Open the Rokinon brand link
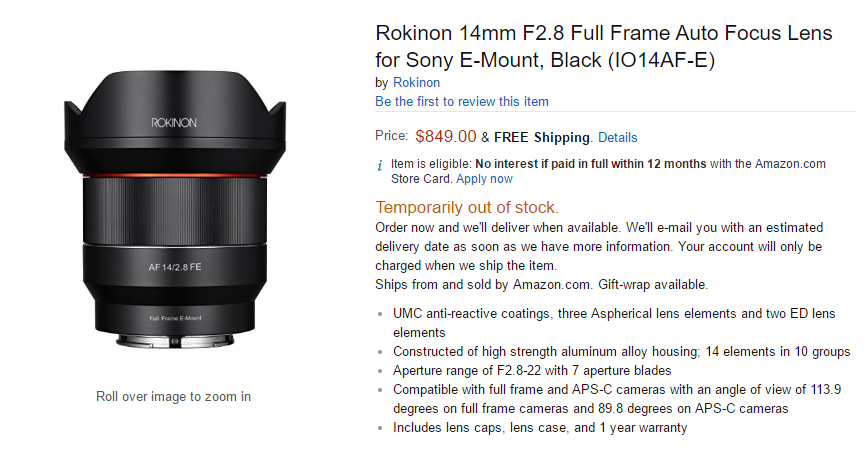The image size is (865, 449). point(416,83)
